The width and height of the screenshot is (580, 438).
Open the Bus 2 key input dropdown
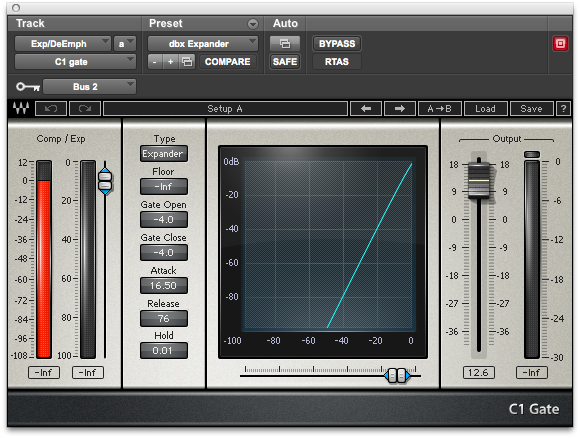coord(90,87)
